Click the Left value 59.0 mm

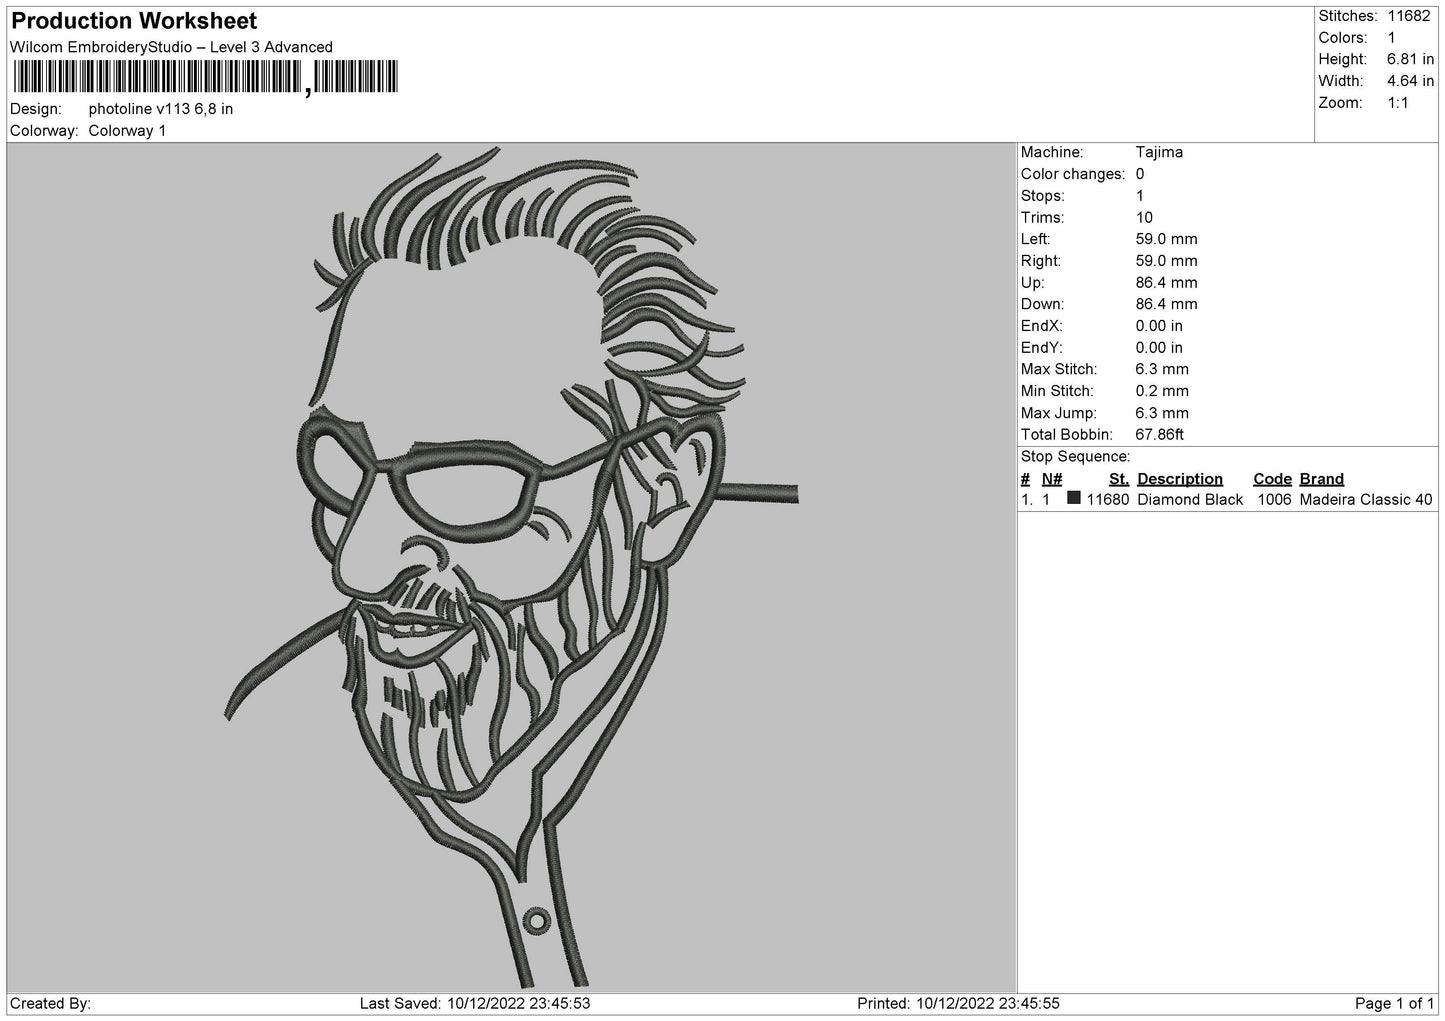pos(1166,239)
